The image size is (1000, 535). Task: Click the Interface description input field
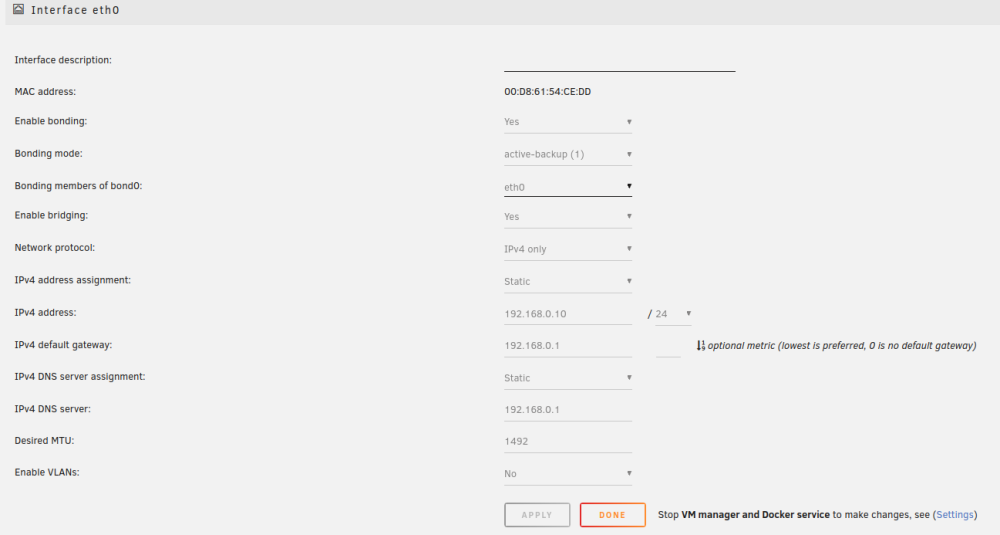[x=619, y=61]
